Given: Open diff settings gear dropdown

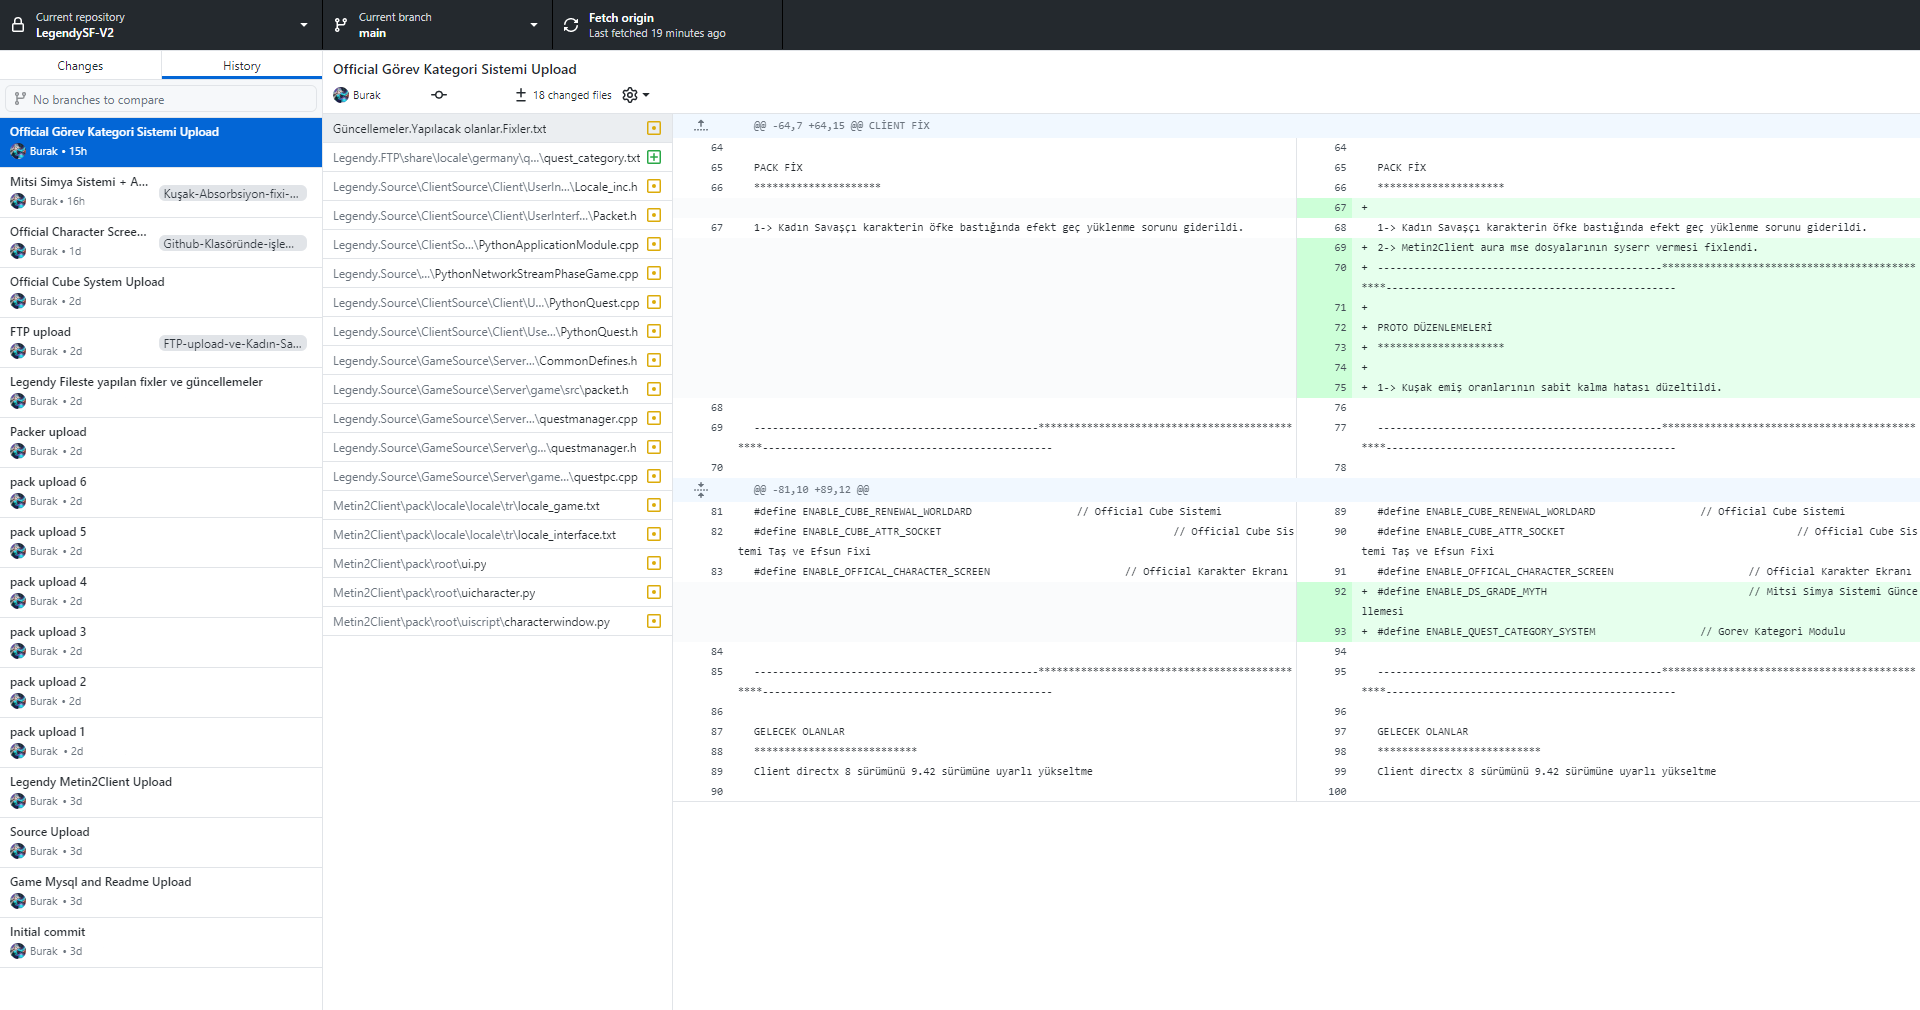Looking at the screenshot, I should [636, 95].
